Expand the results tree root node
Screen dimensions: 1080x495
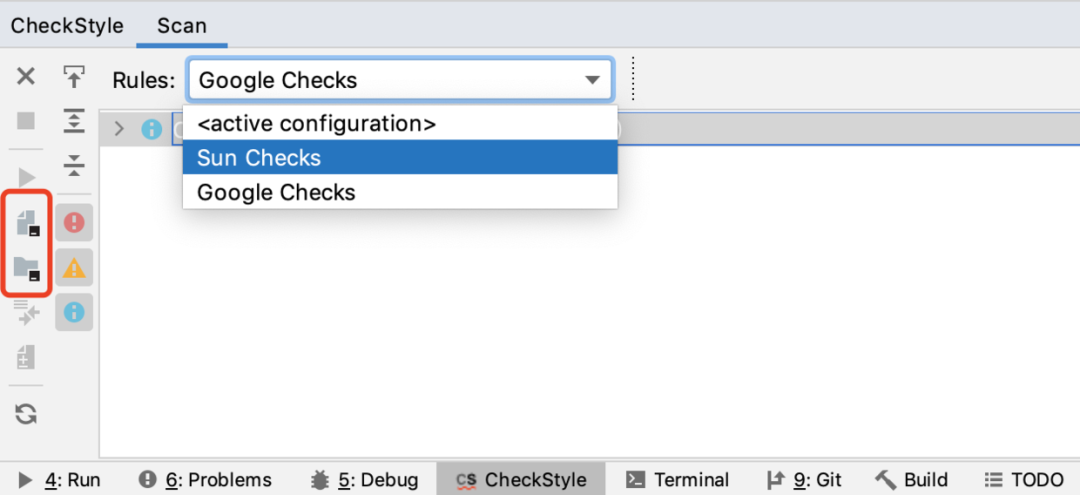pyautogui.click(x=119, y=128)
